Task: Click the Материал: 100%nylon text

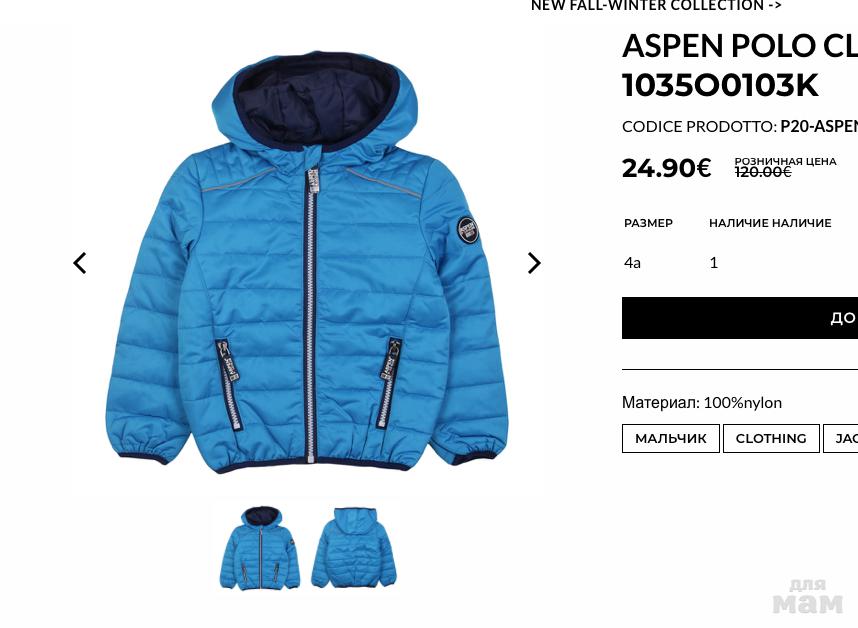Action: [702, 403]
